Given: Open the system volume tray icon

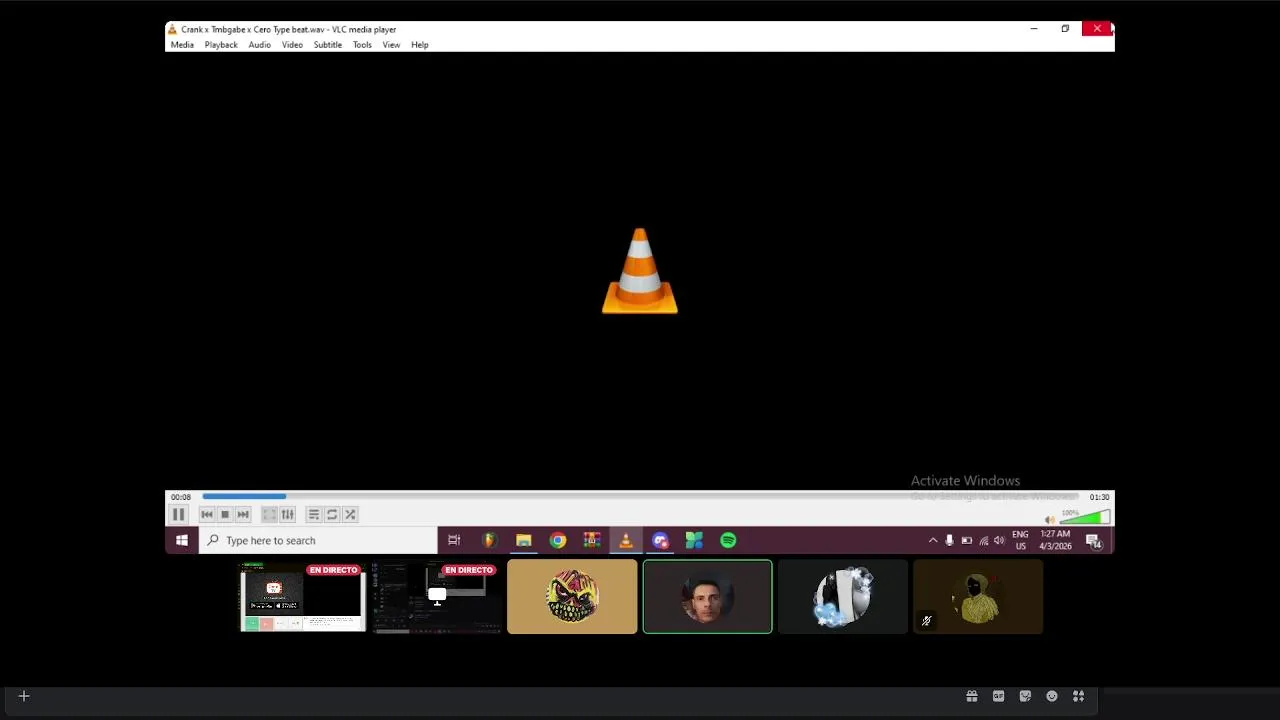Looking at the screenshot, I should [x=999, y=541].
